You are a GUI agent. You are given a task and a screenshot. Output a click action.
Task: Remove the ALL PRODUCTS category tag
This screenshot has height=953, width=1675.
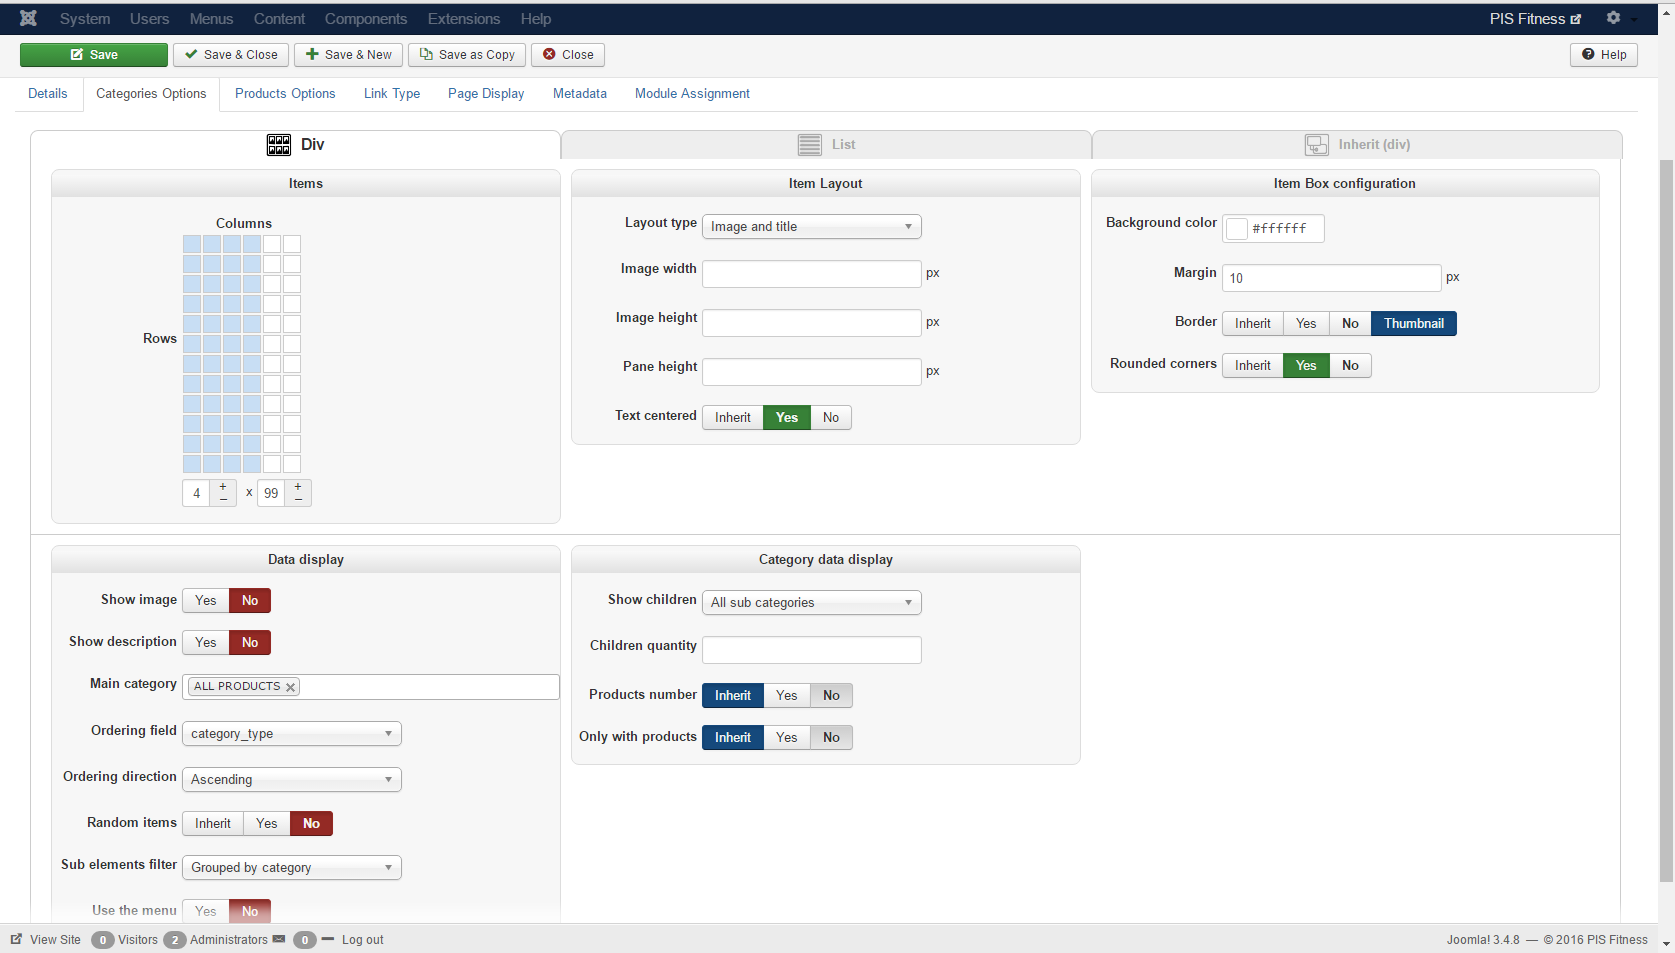pyautogui.click(x=290, y=687)
